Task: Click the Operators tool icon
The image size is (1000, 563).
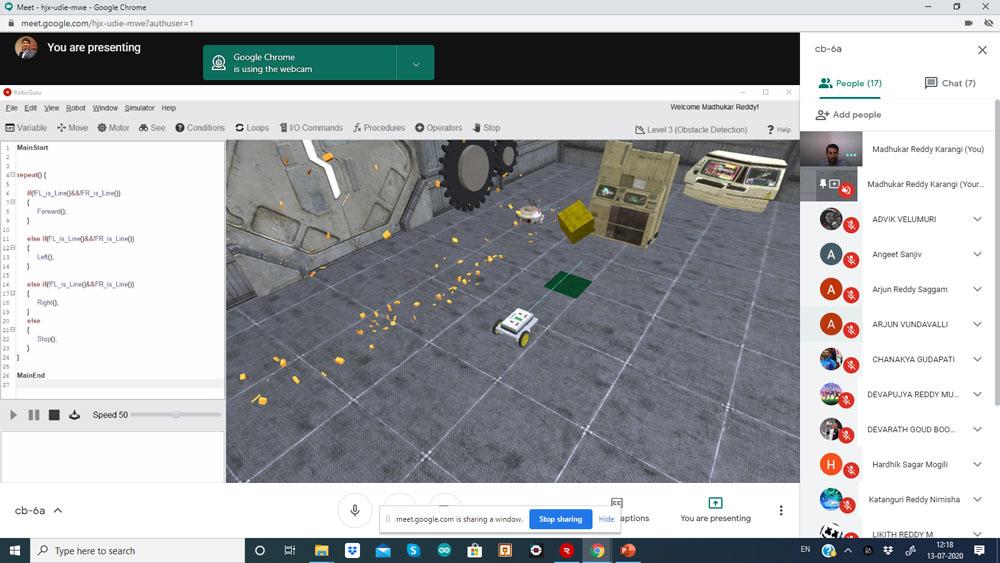Action: coord(439,128)
